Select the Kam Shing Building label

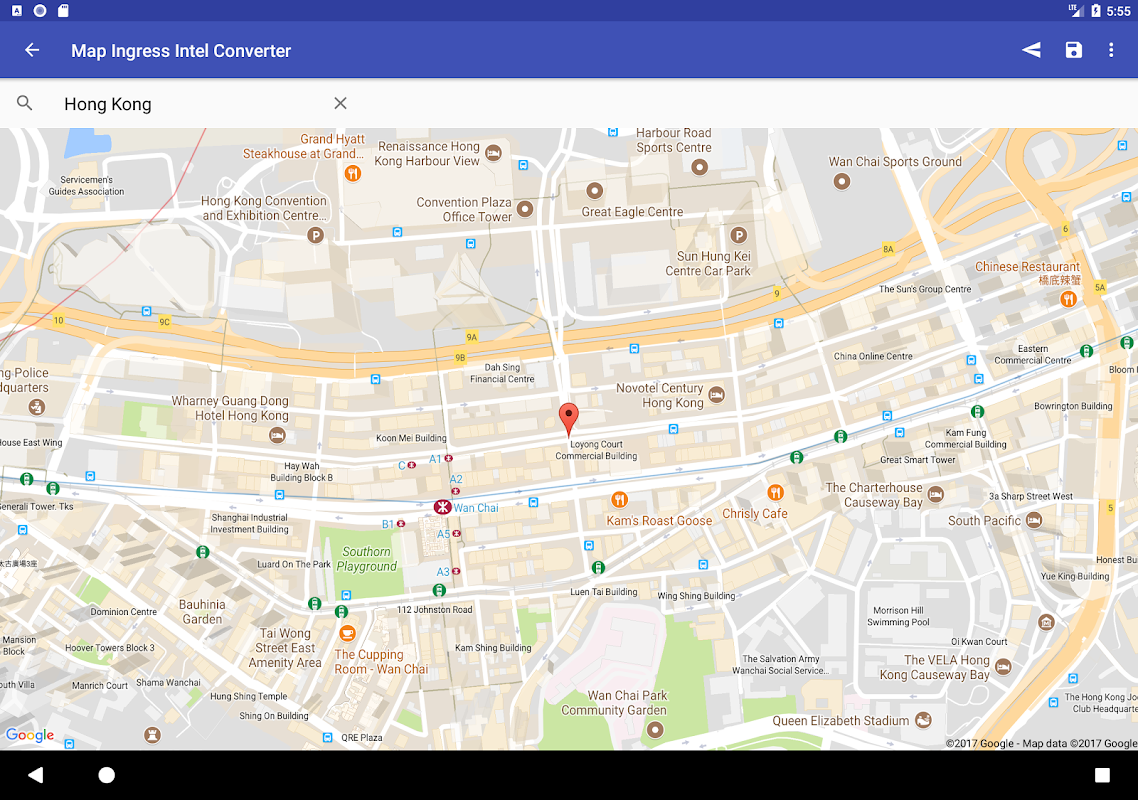(493, 648)
